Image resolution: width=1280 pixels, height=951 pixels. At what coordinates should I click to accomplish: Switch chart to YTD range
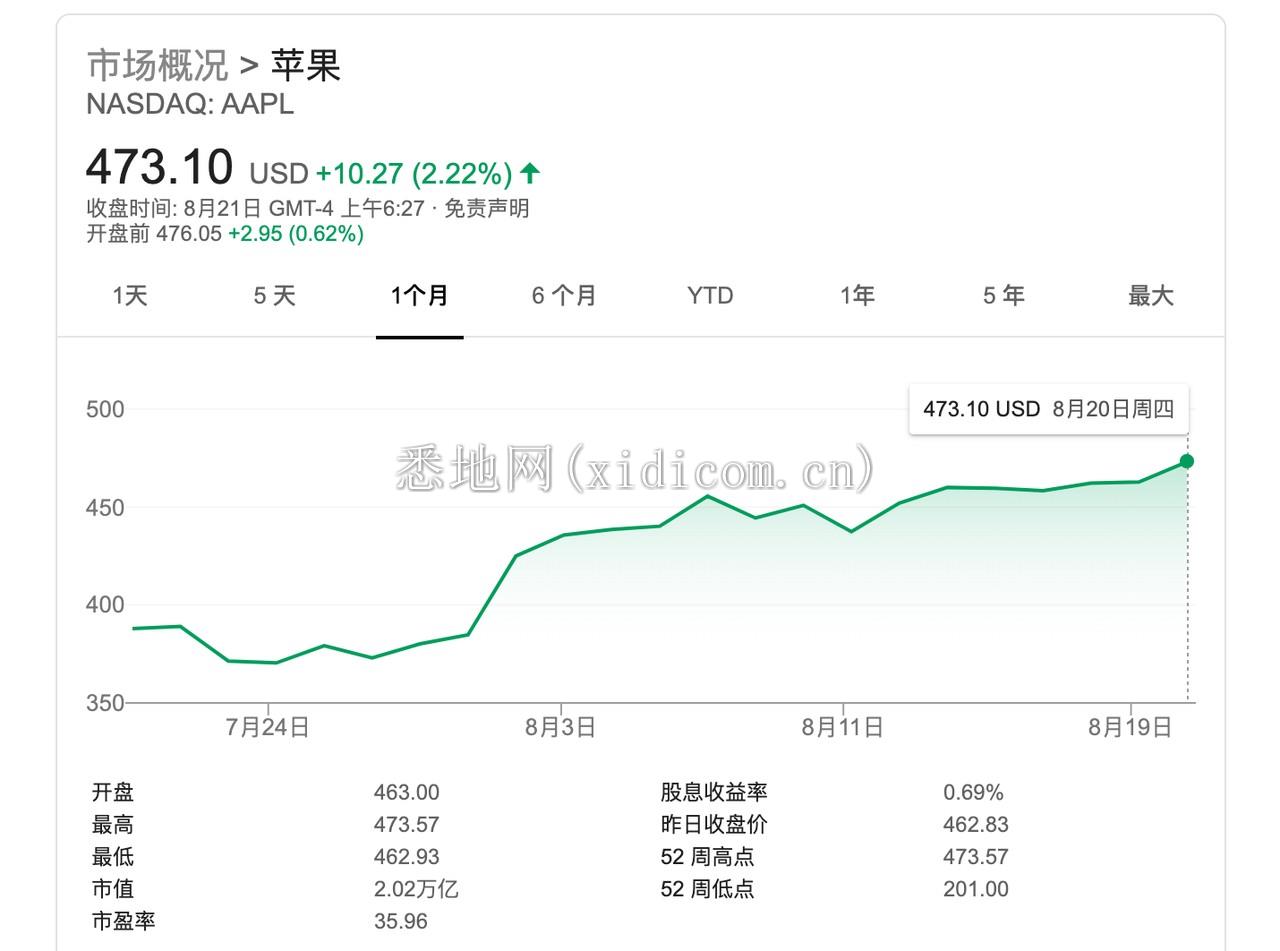(710, 296)
